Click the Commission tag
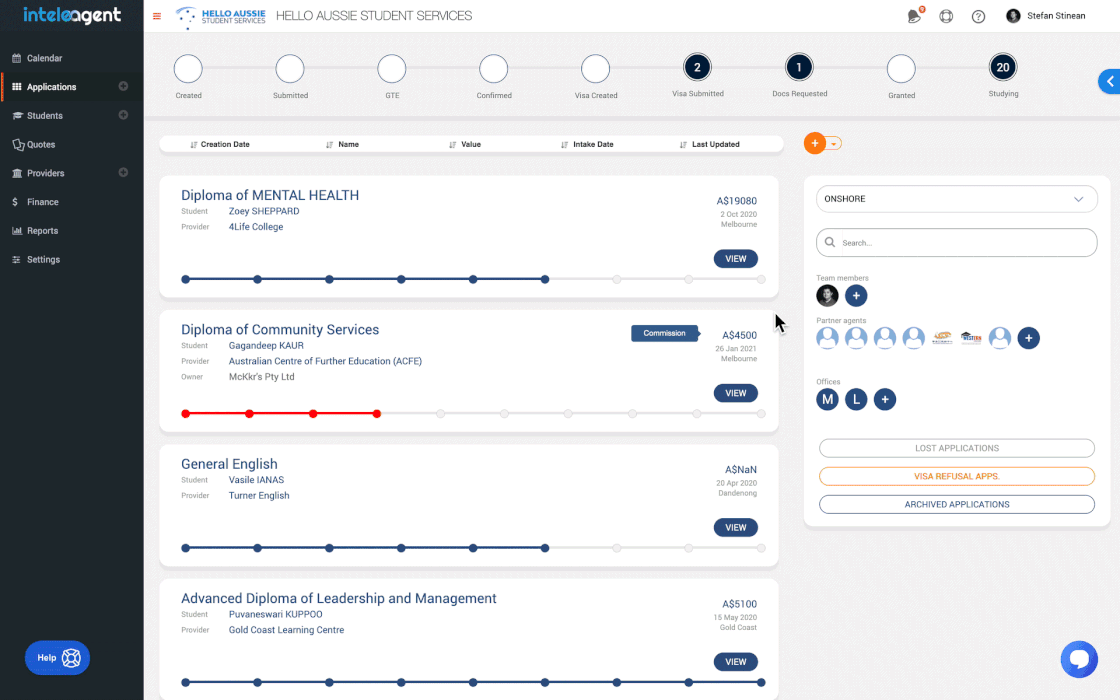This screenshot has width=1120, height=700. [x=665, y=333]
